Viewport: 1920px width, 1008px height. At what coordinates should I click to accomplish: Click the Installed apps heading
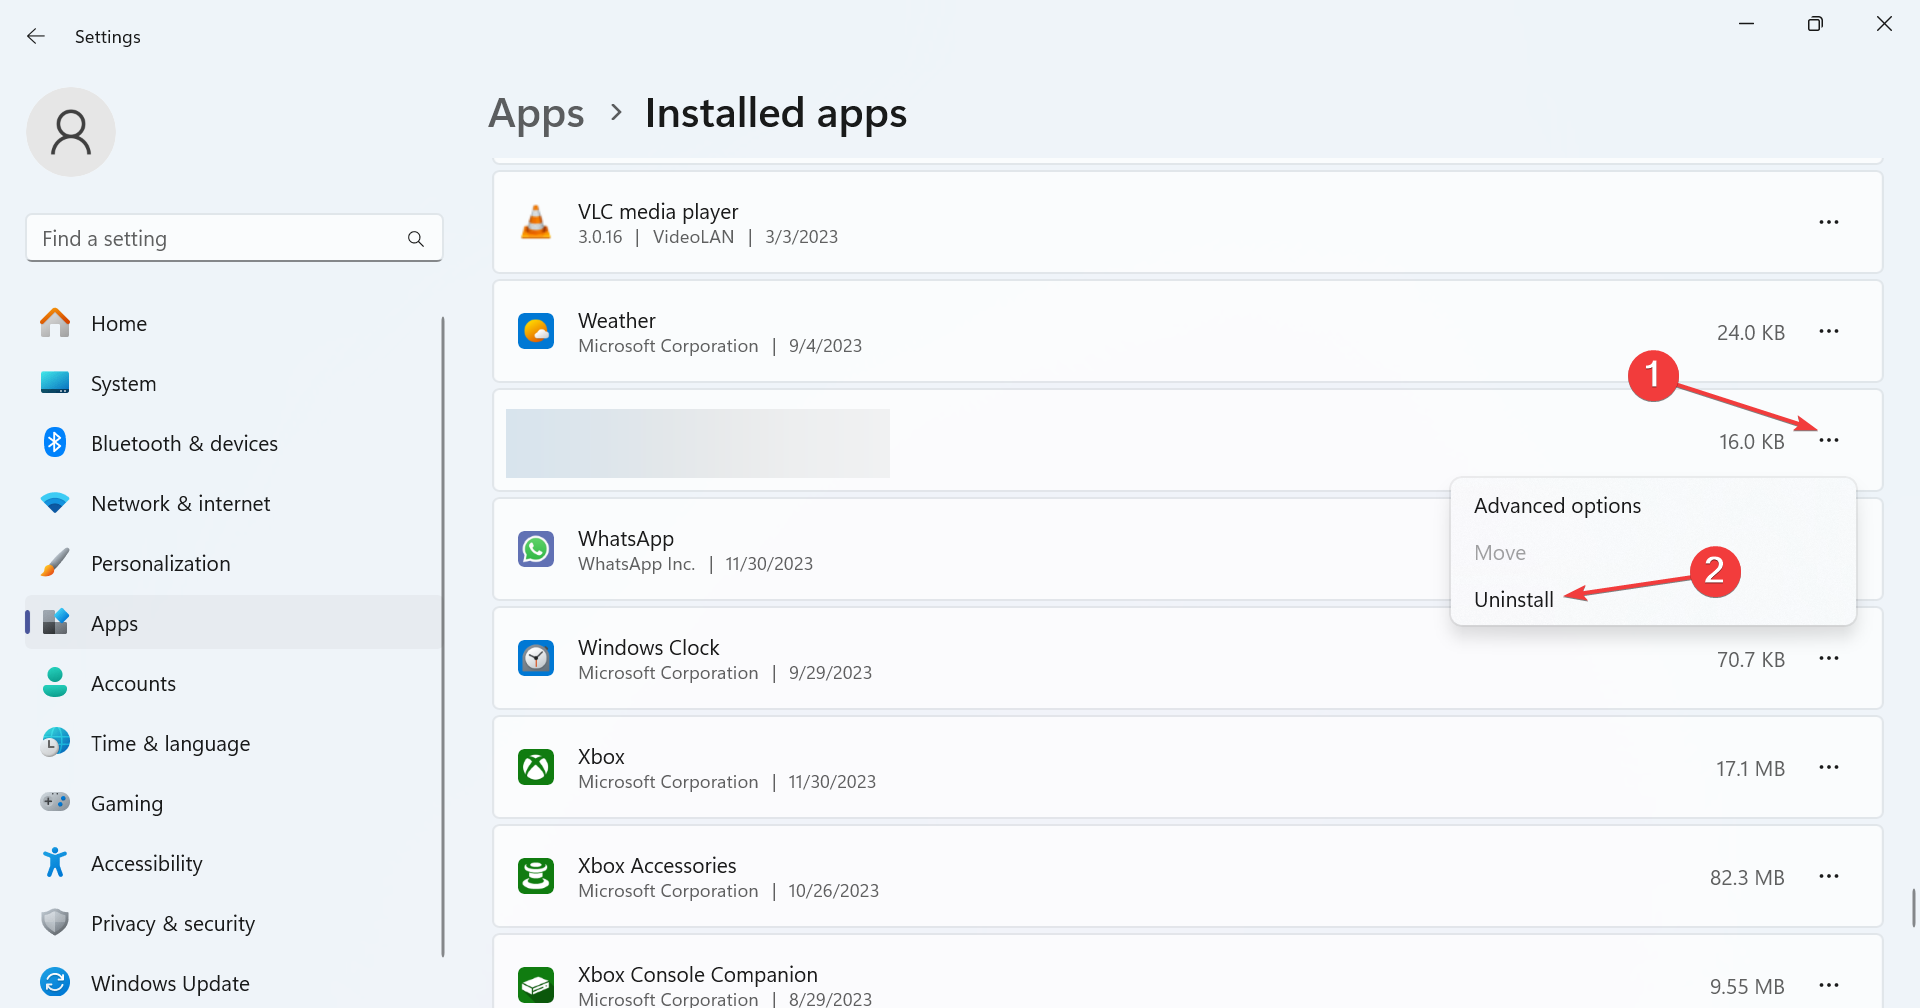(776, 114)
